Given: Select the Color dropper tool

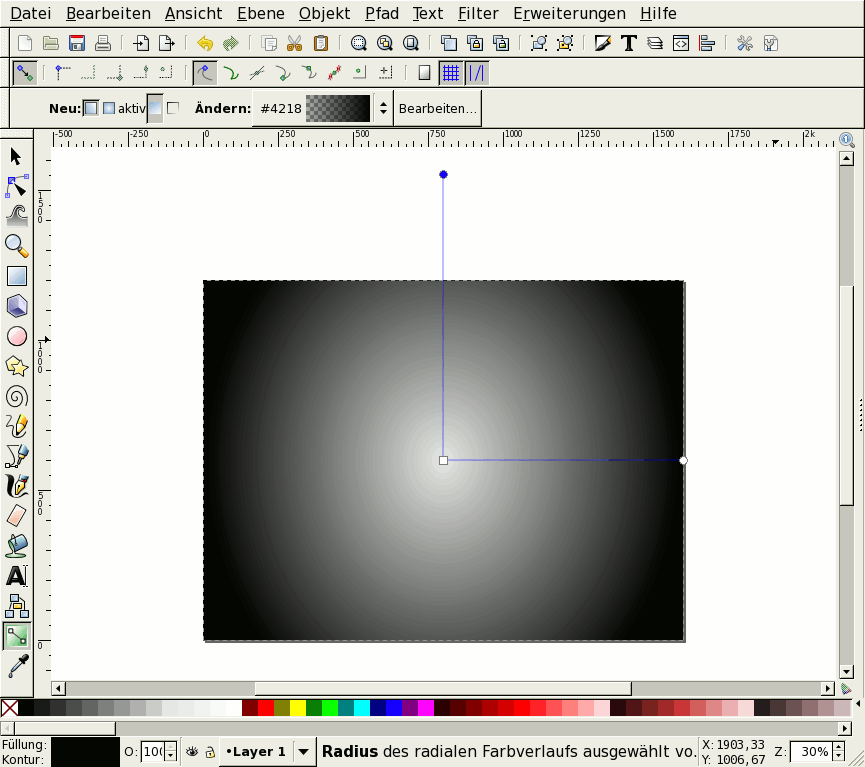Looking at the screenshot, I should 16,666.
